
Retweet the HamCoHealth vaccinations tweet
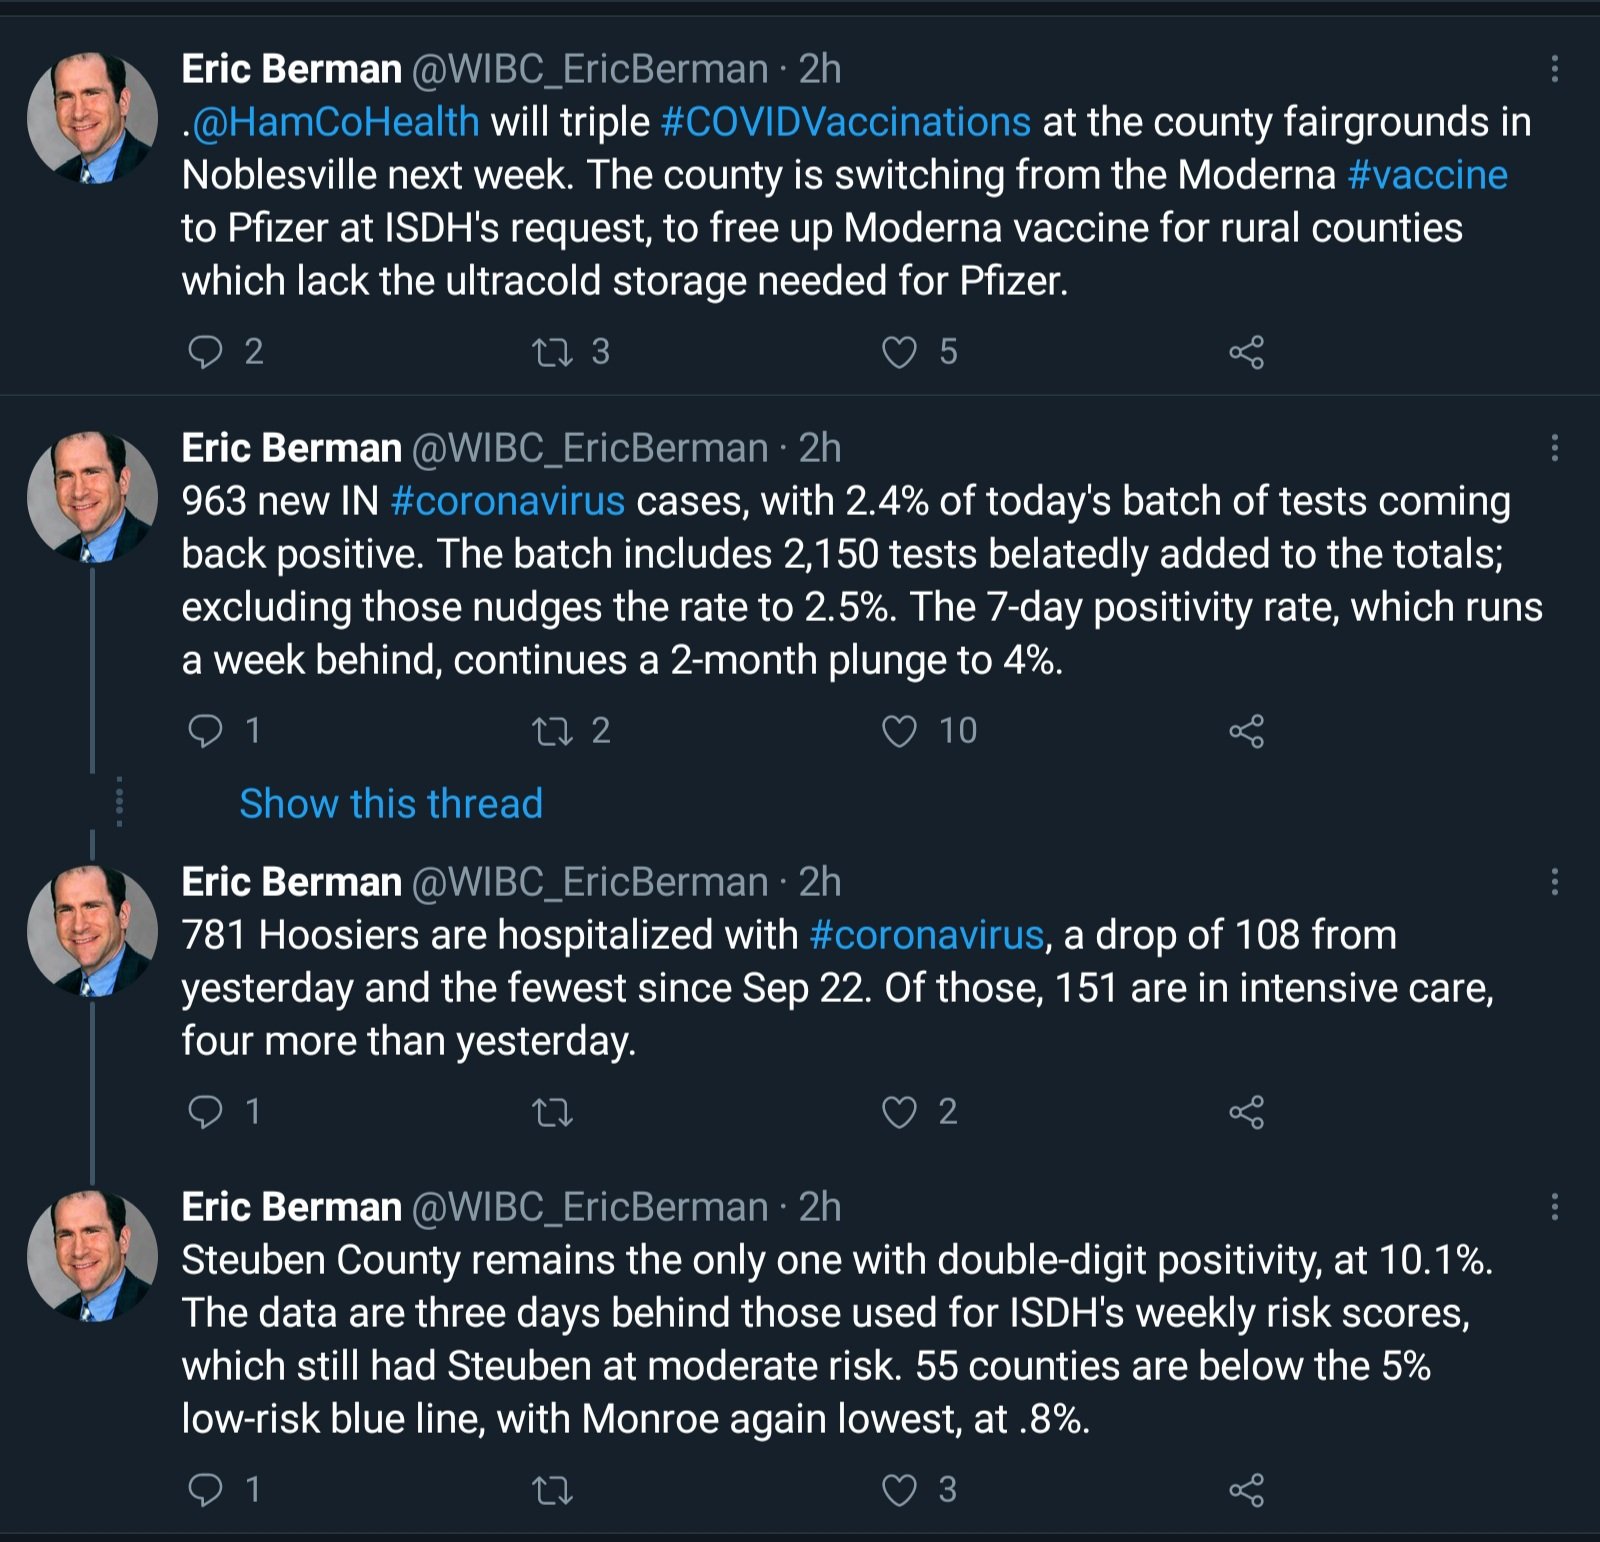pos(552,352)
